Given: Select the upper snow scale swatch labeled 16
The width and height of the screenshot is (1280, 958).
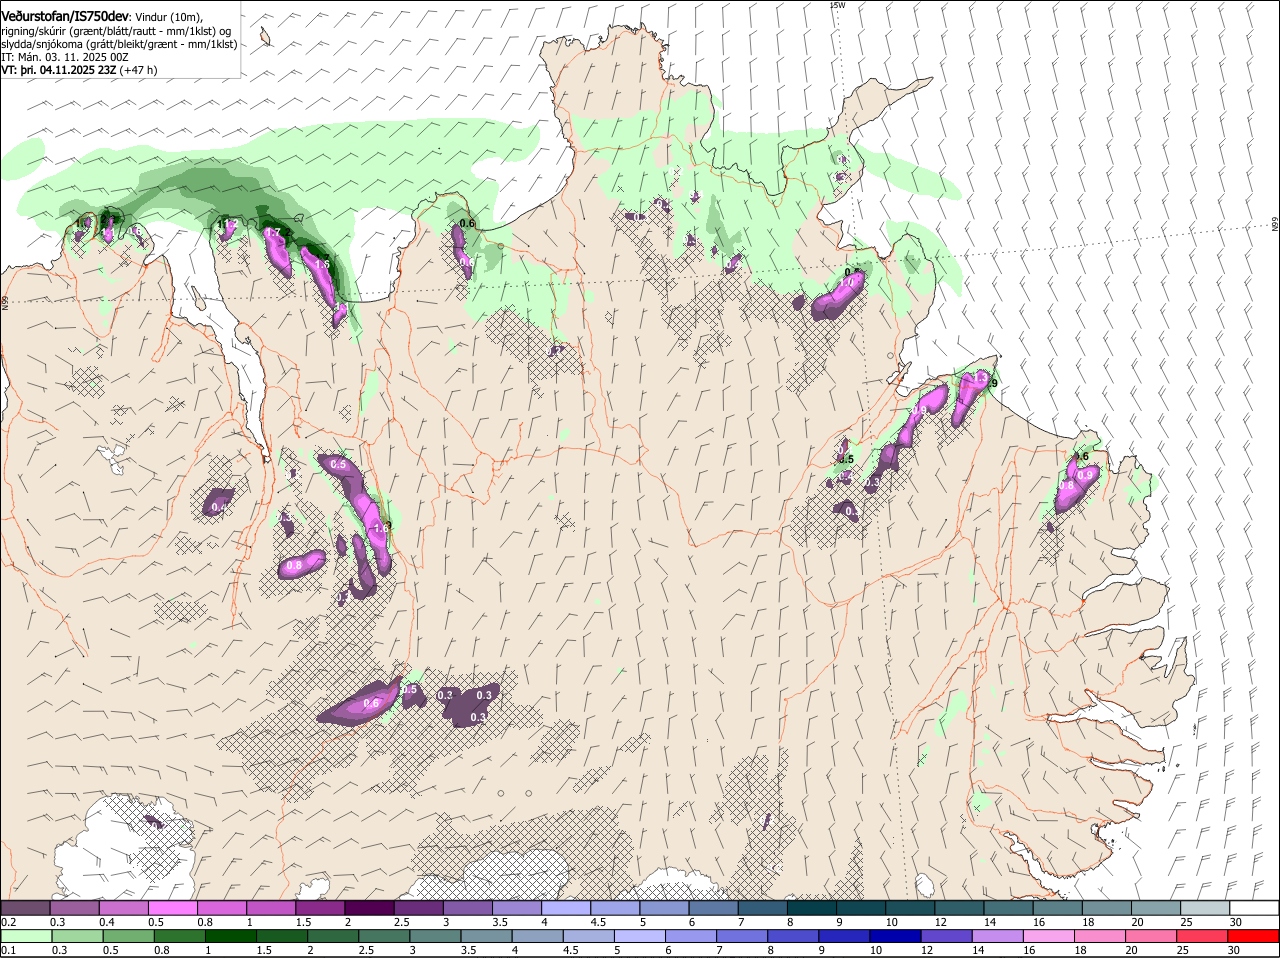Looking at the screenshot, I should click(1057, 908).
